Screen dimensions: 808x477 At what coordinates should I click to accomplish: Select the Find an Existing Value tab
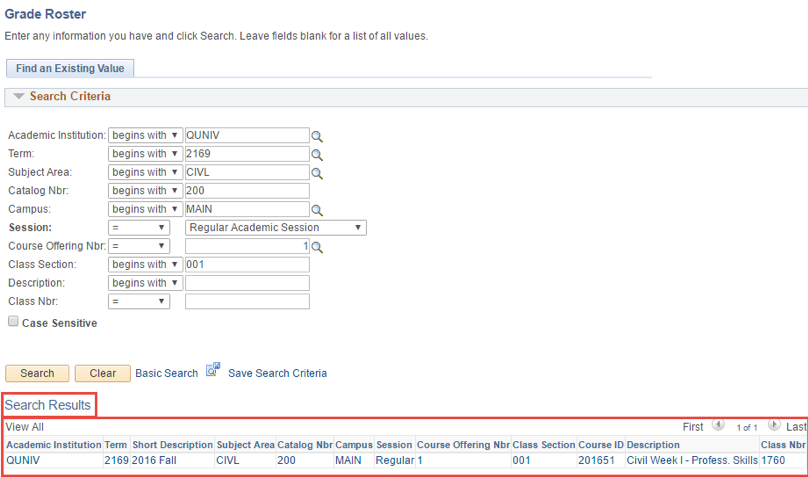[x=70, y=68]
